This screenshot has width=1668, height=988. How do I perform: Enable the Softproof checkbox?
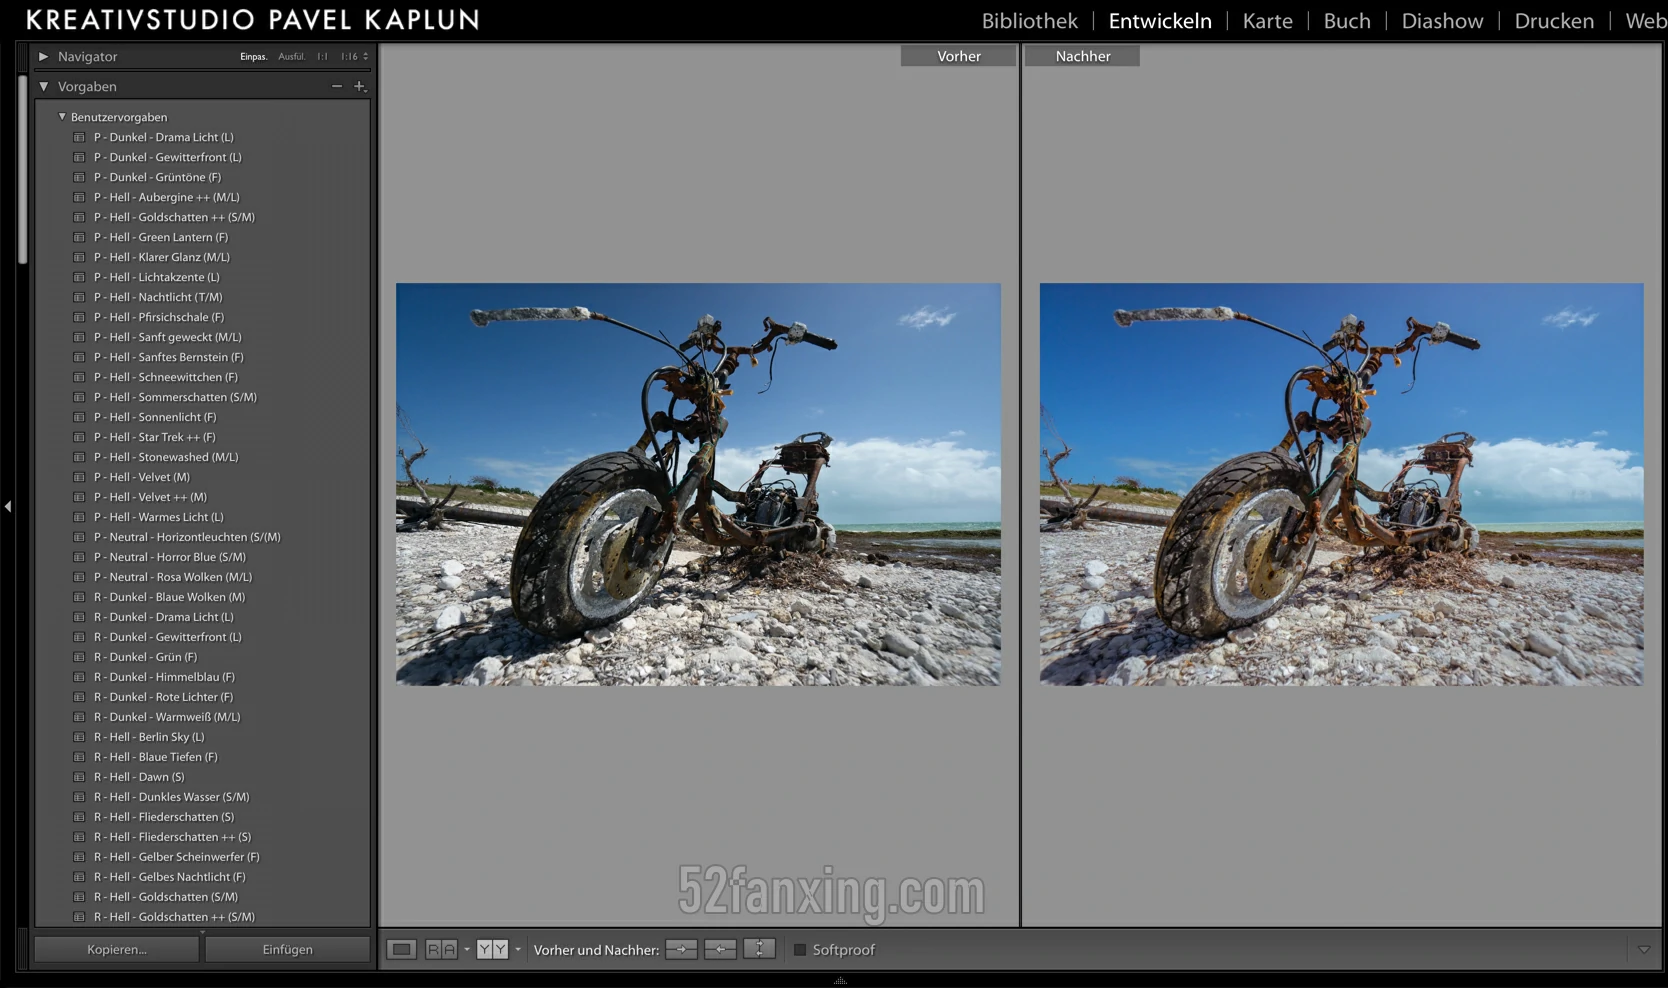pyautogui.click(x=800, y=950)
